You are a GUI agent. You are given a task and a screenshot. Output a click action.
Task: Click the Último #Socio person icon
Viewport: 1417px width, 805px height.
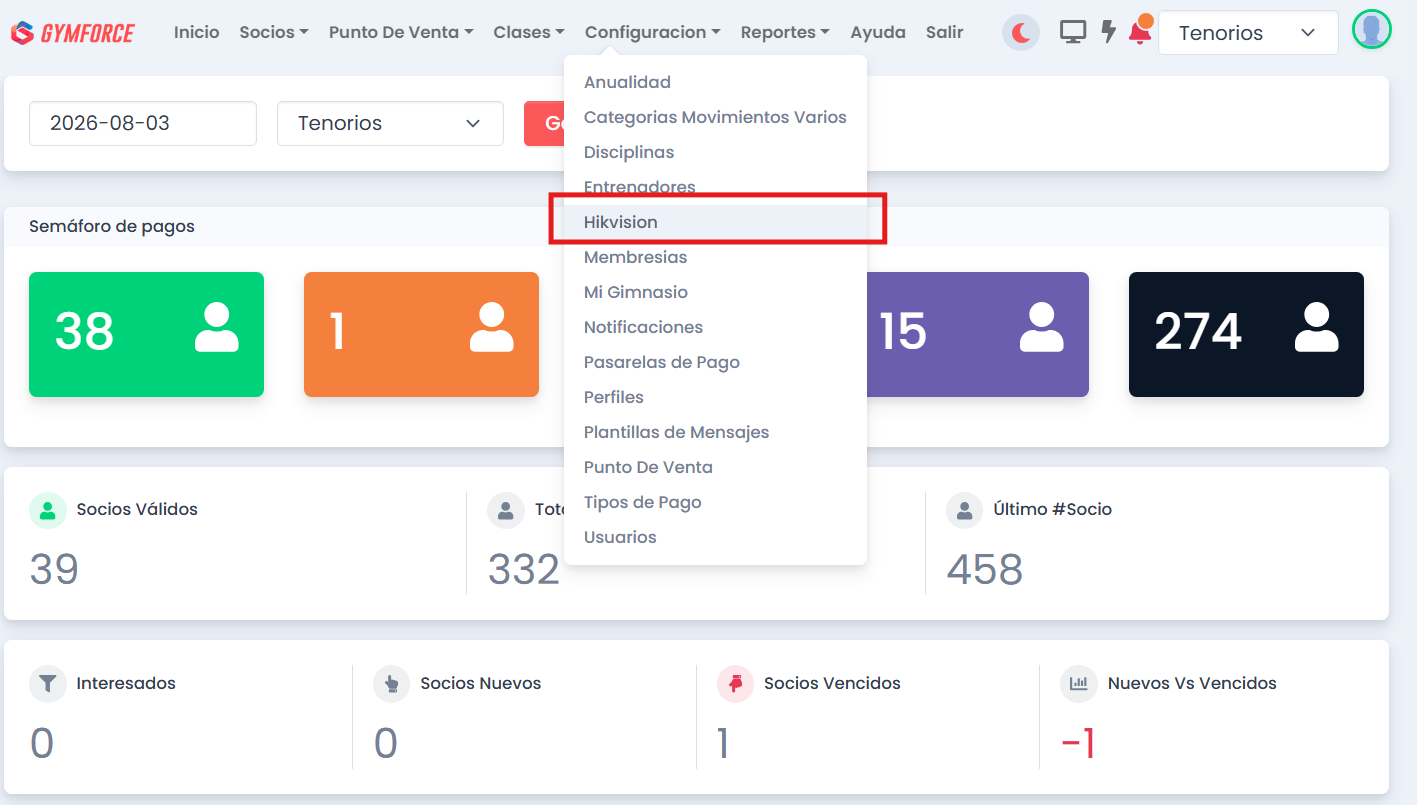tap(964, 510)
